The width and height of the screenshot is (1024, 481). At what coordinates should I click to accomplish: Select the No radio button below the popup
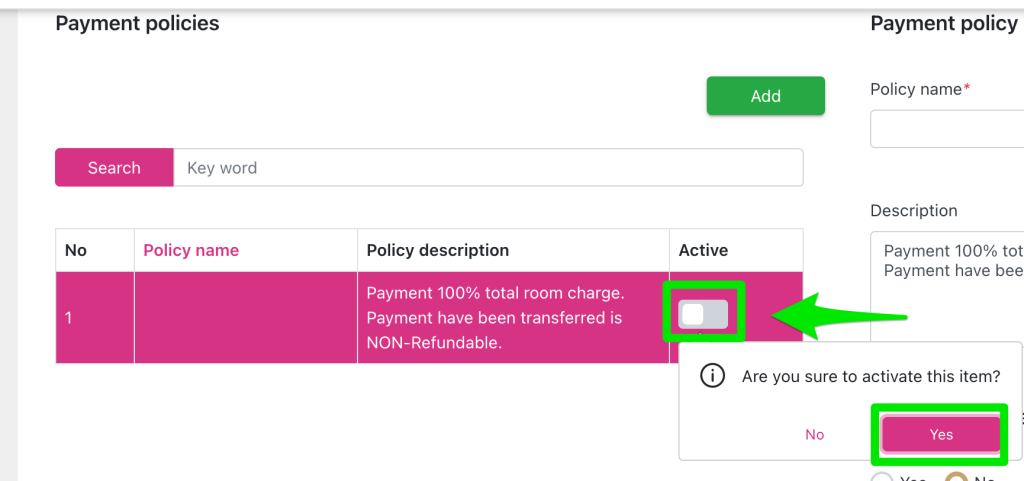pyautogui.click(x=957, y=477)
